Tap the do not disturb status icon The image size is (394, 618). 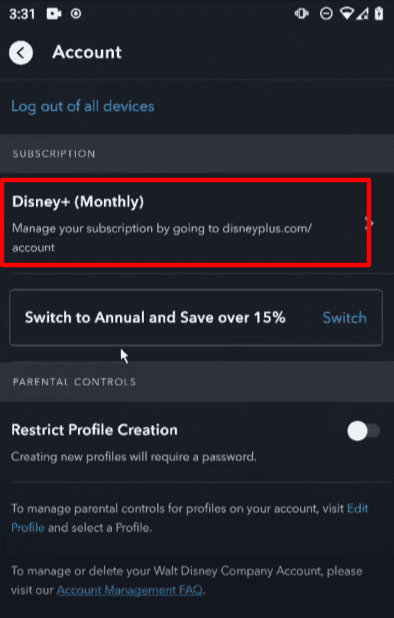pyautogui.click(x=326, y=14)
